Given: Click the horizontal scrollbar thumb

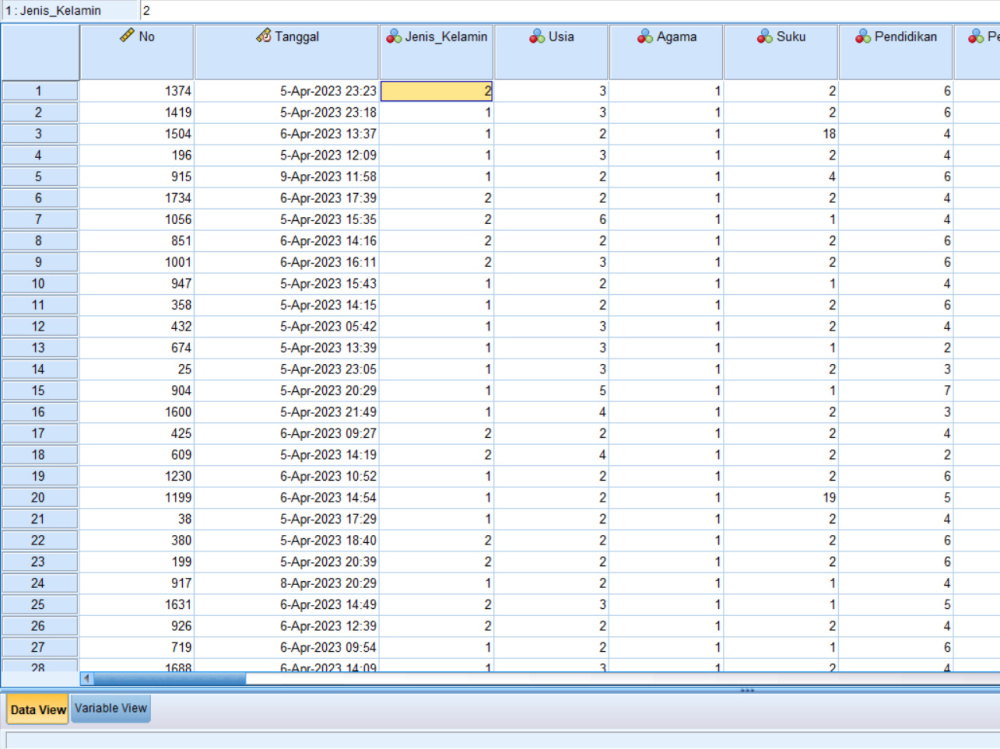Looking at the screenshot, I should pos(170,678).
